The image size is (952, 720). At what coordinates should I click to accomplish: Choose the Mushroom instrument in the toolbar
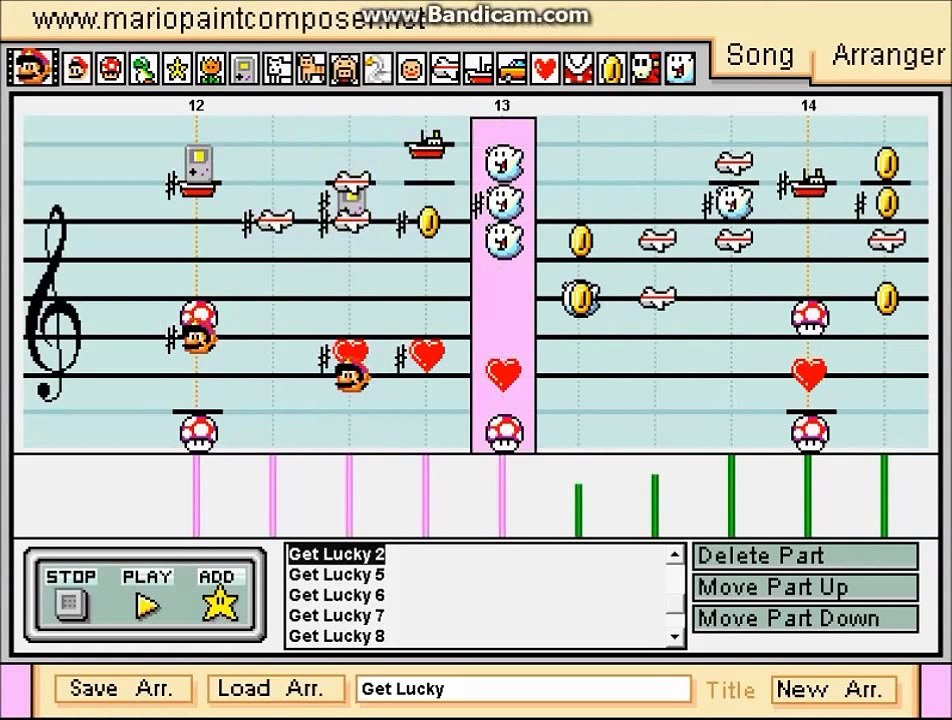click(110, 68)
